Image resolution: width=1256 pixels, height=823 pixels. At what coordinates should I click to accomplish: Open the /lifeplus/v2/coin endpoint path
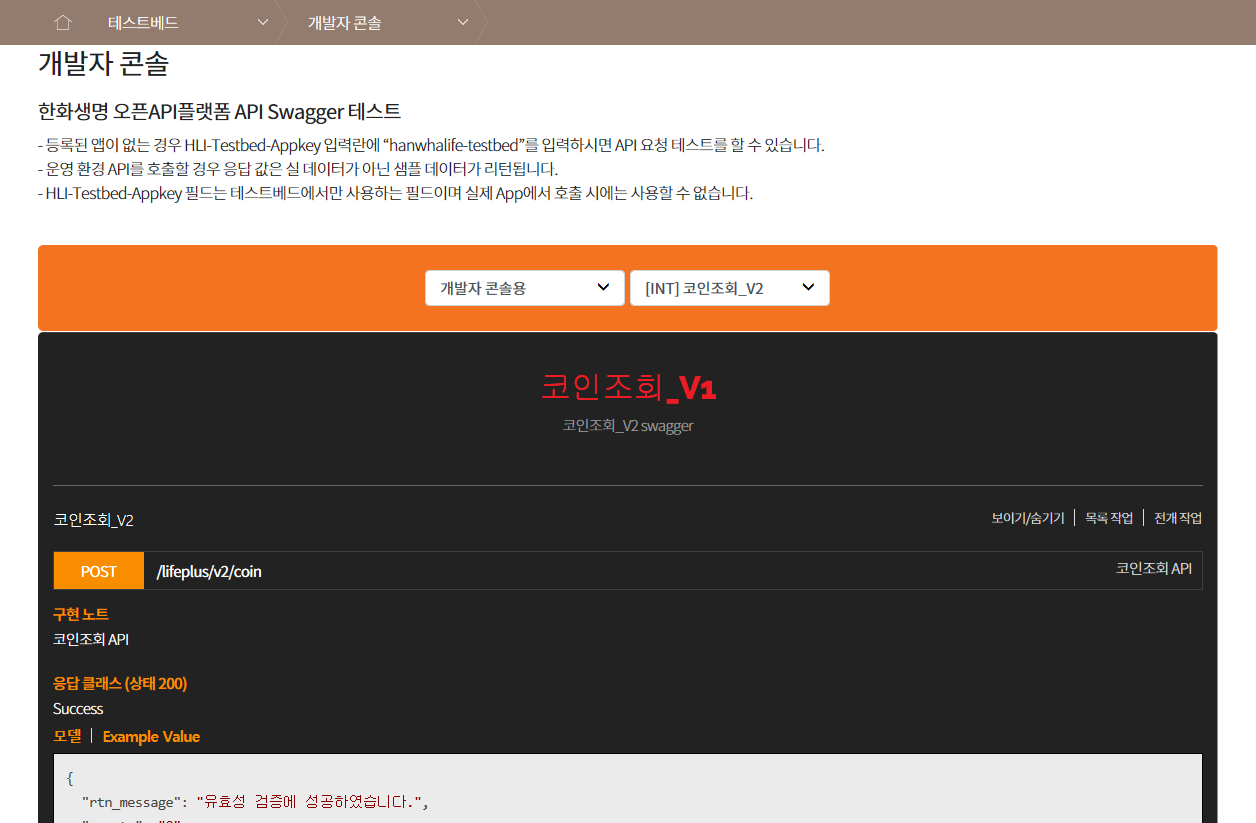pyautogui.click(x=209, y=572)
